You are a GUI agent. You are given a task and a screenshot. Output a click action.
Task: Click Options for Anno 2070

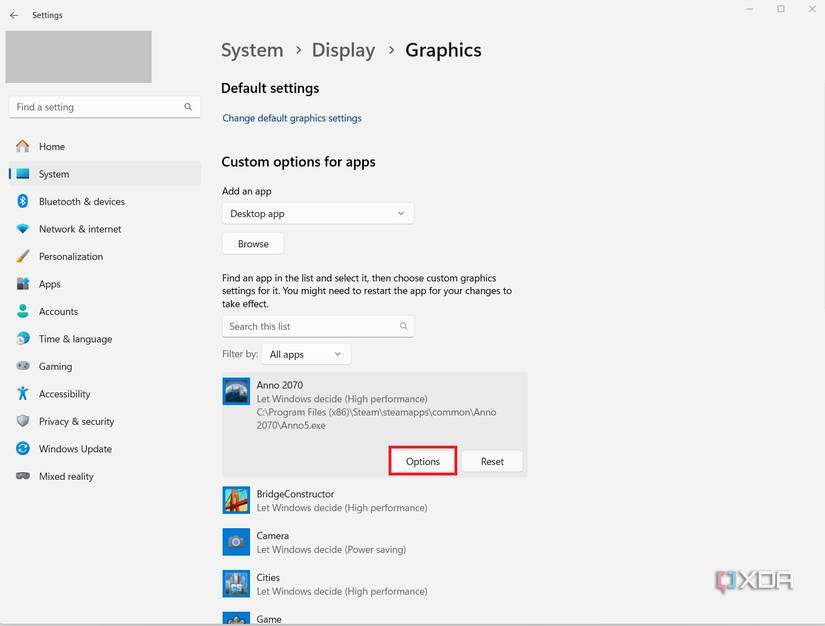422,461
